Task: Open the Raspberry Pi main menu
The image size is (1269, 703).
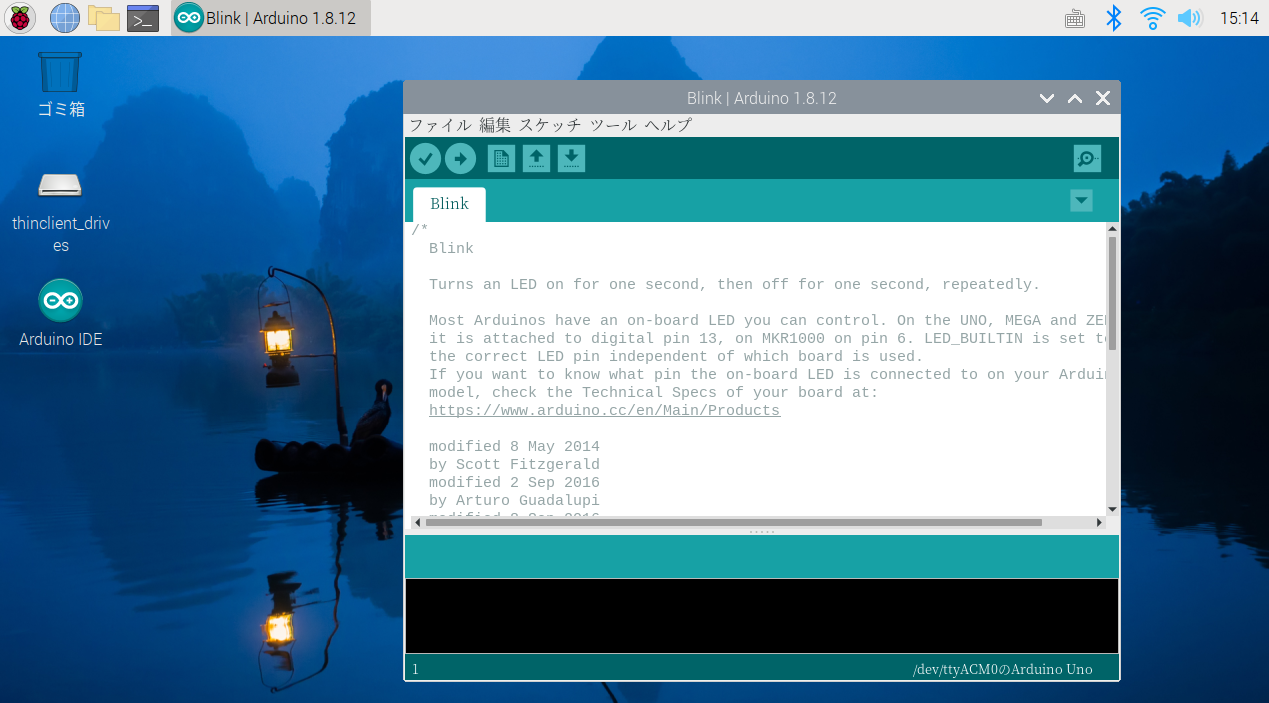Action: coord(20,17)
